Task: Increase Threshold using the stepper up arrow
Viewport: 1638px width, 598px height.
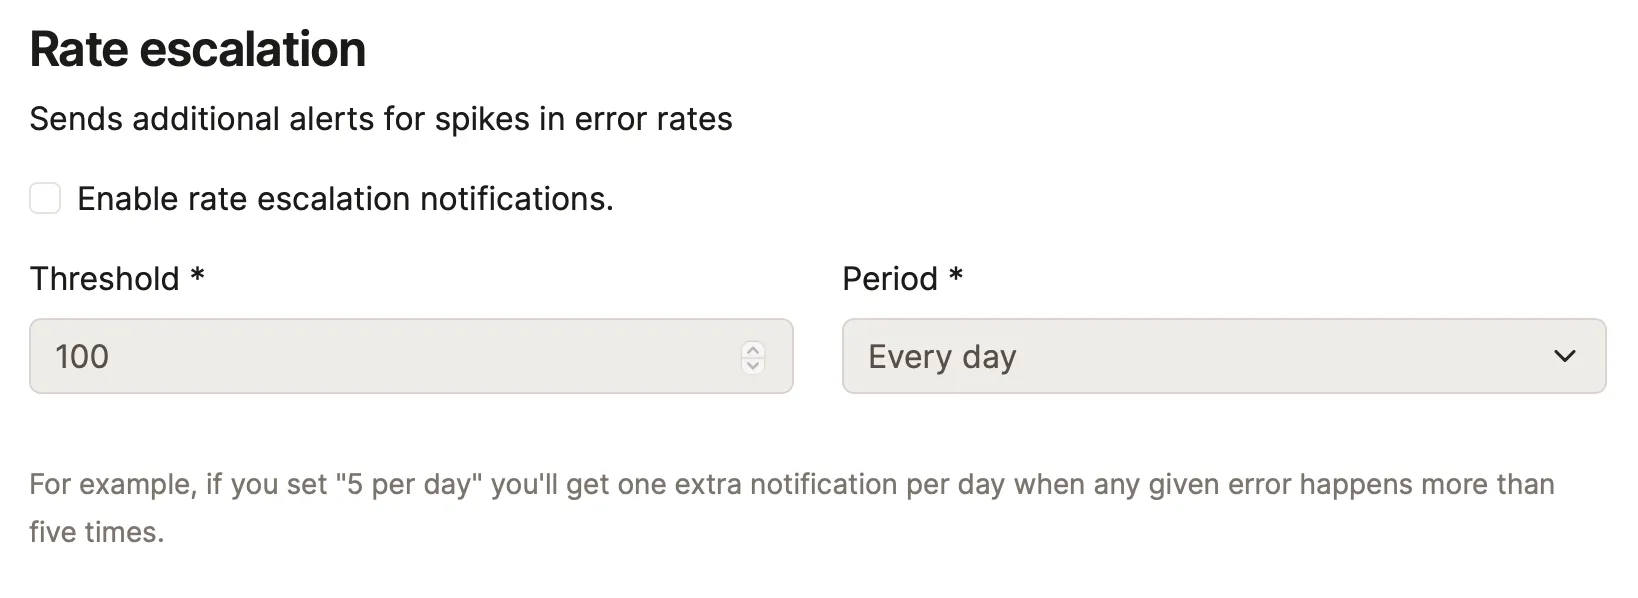Action: 753,349
